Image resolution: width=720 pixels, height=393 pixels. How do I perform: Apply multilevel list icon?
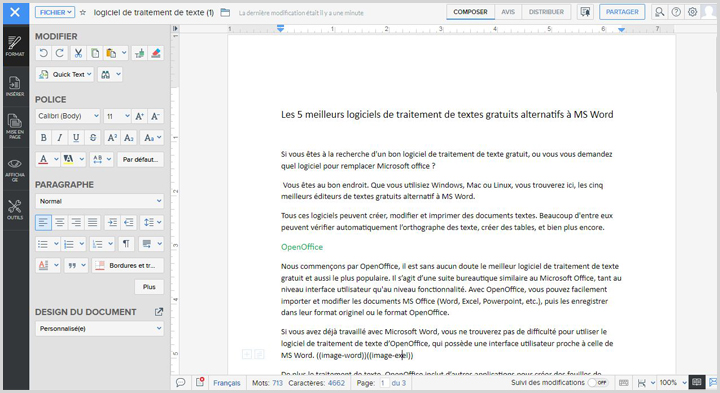coord(98,244)
